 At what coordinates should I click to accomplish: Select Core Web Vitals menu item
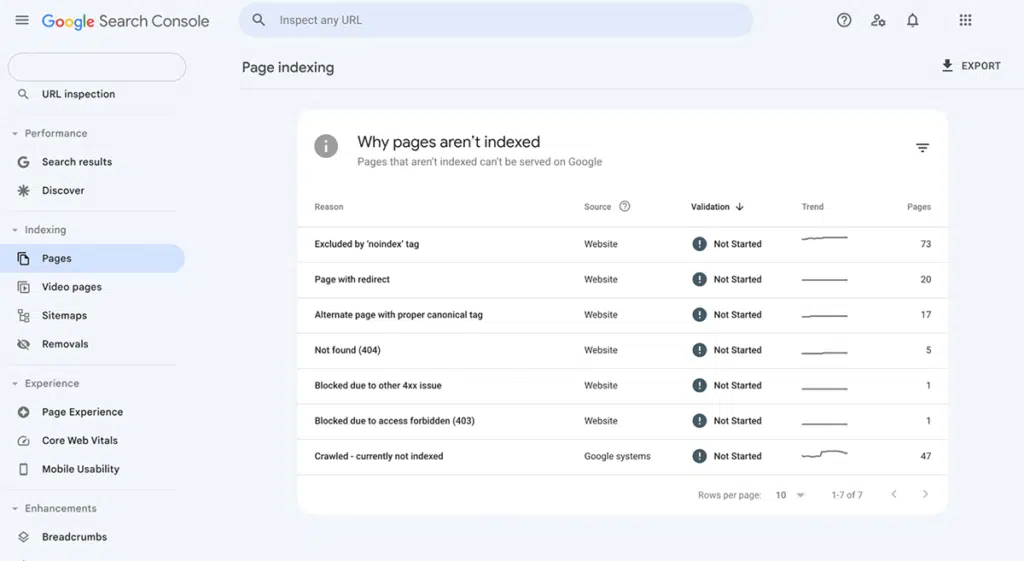click(x=80, y=441)
